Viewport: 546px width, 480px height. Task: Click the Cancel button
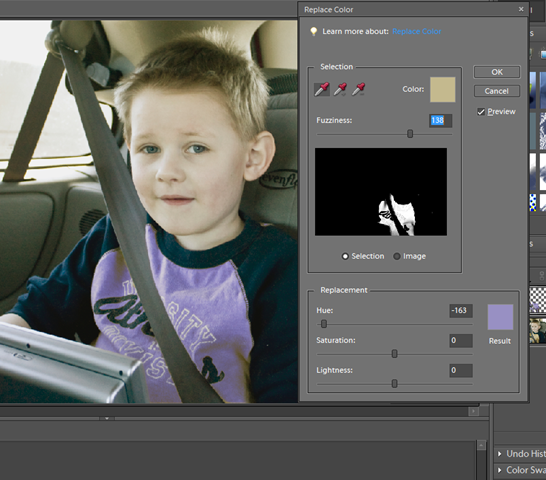[497, 91]
